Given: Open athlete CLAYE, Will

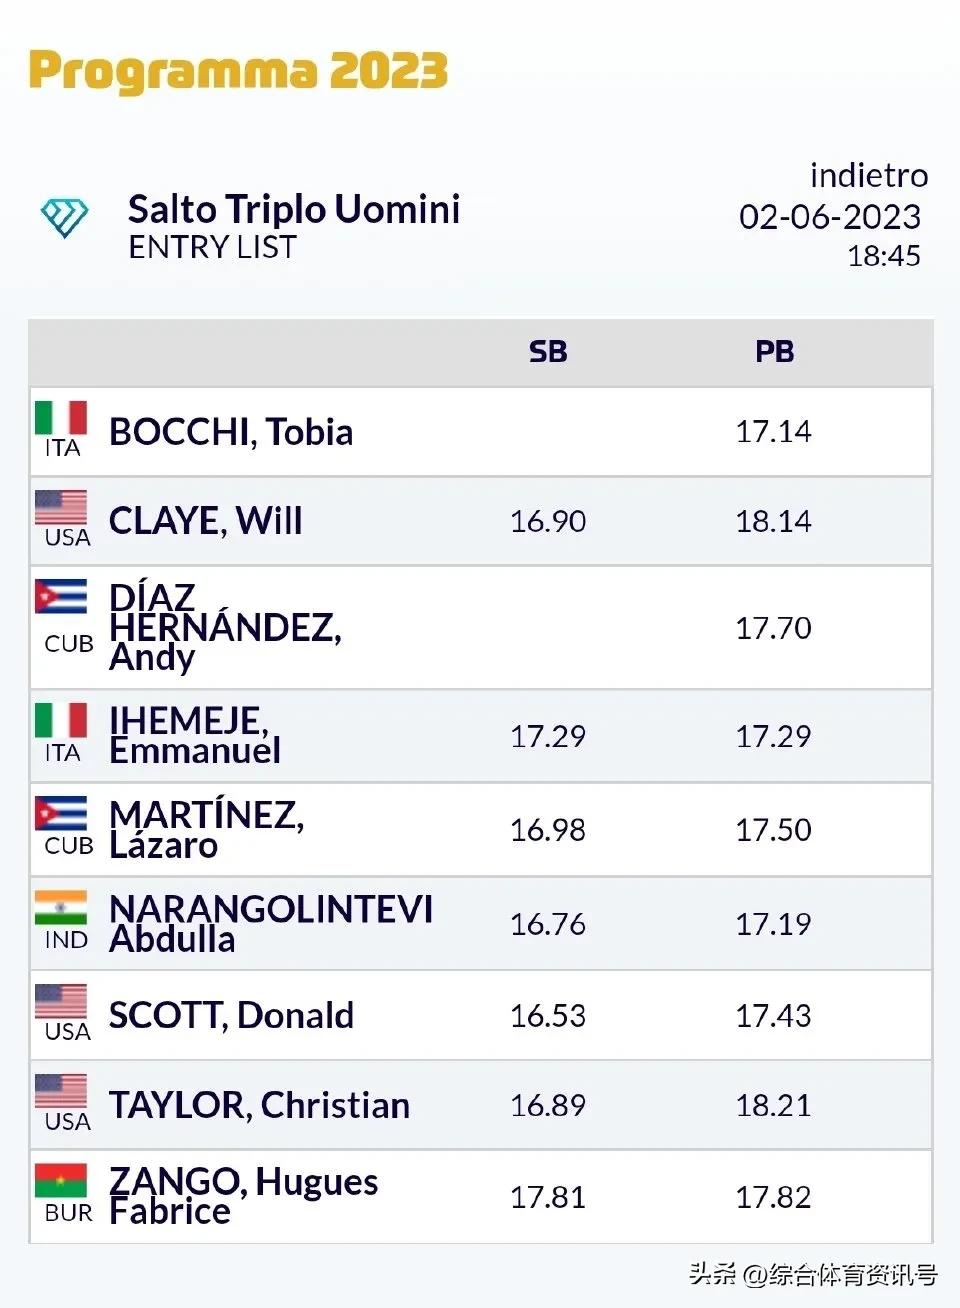Looking at the screenshot, I should (x=205, y=521).
